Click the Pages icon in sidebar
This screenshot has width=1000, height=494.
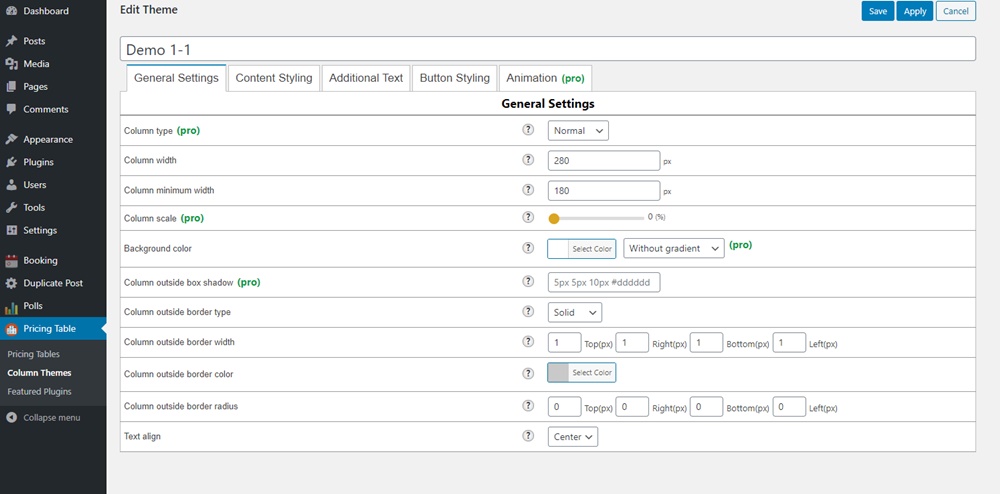(11, 87)
